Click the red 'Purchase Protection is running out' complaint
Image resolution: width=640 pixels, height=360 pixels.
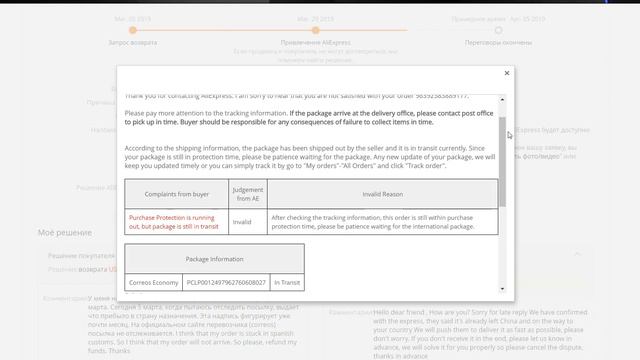pos(174,222)
